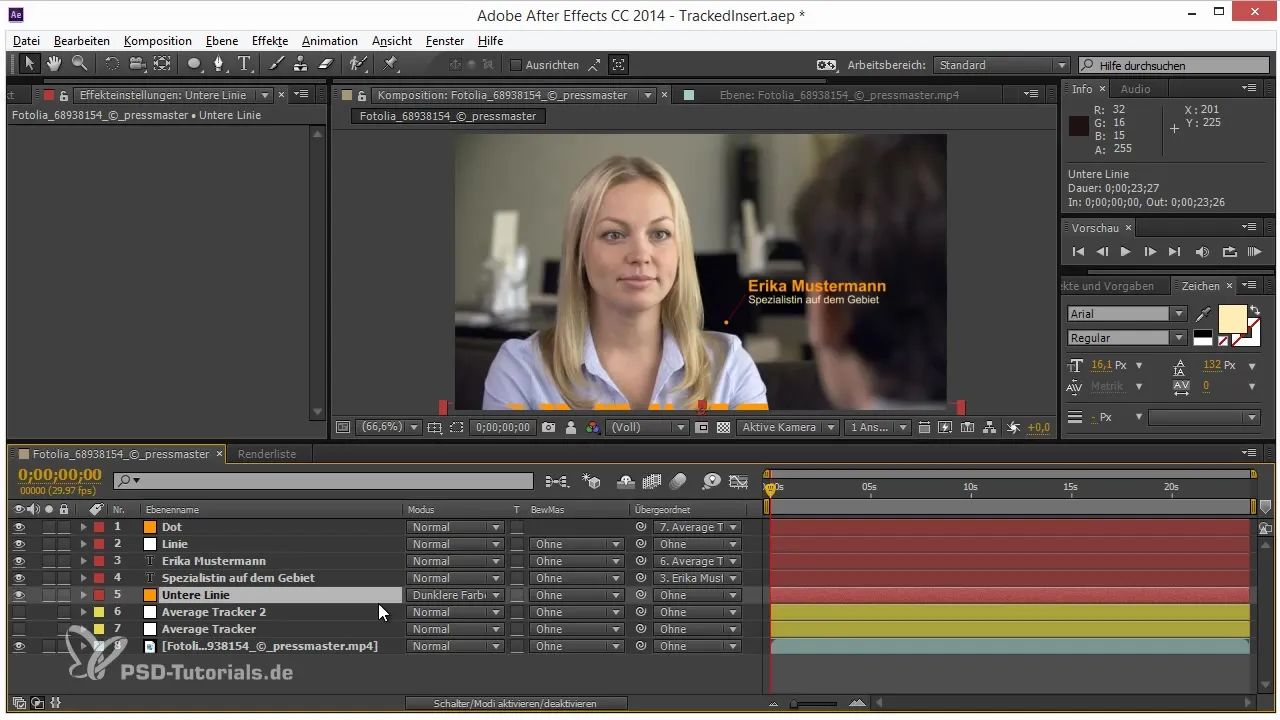Select the Ellipse shape tool
The height and width of the screenshot is (720, 1280).
(x=194, y=64)
